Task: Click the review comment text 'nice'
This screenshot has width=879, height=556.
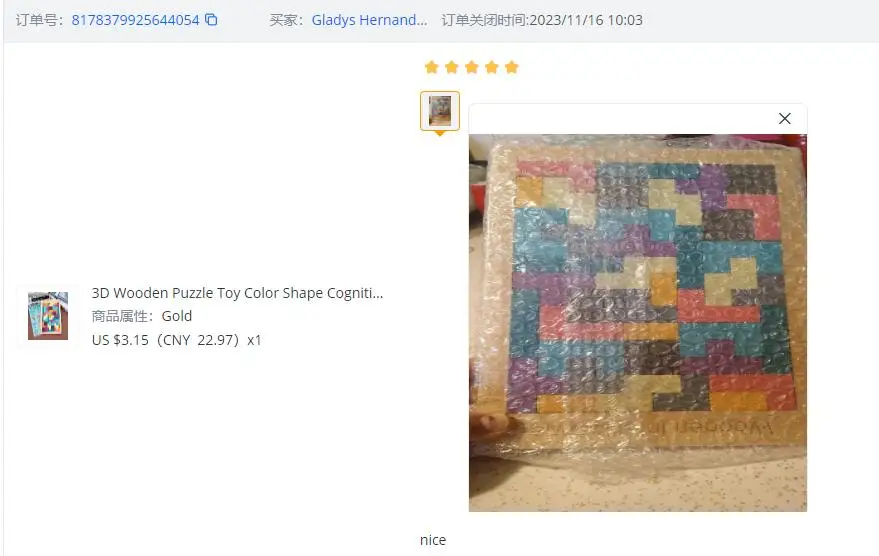Action: 433,540
